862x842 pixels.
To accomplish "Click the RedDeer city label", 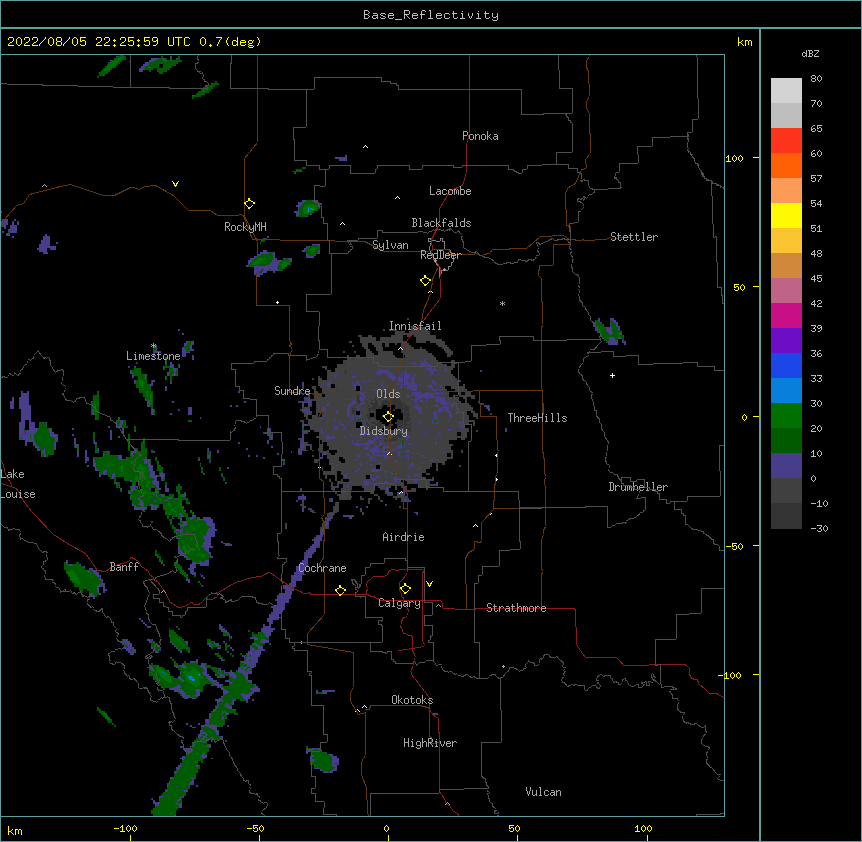I will [440, 255].
